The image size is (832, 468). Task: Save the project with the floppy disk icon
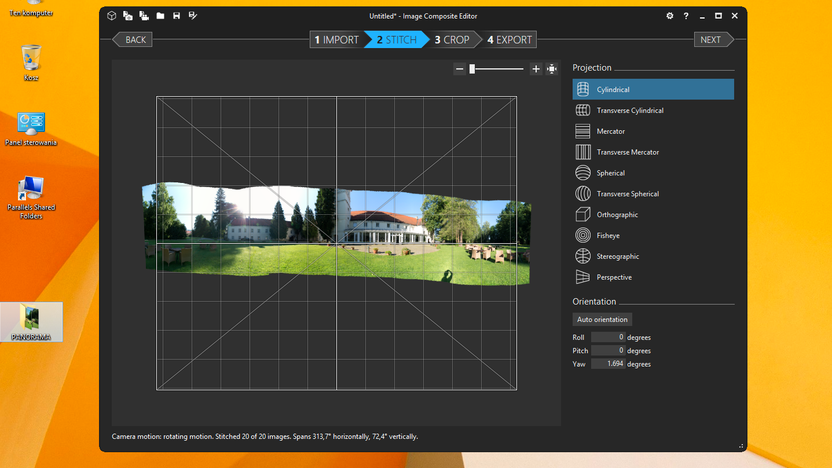tap(176, 16)
